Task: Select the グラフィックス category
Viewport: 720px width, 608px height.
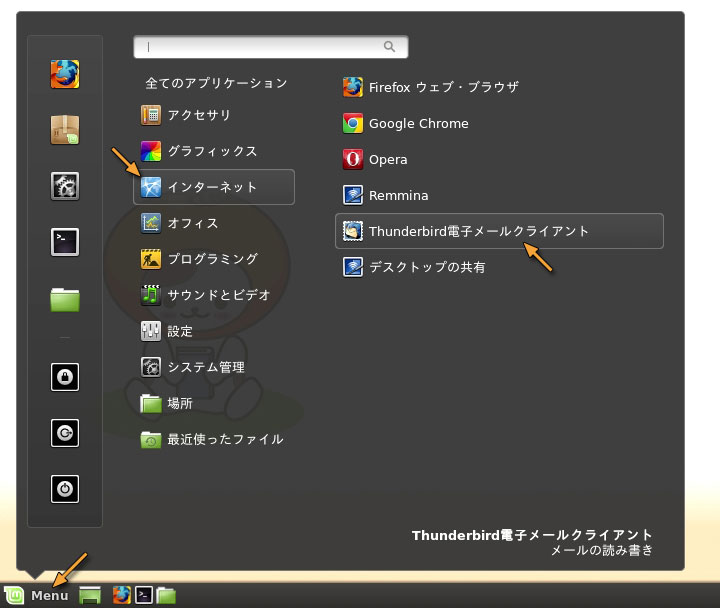Action: pos(212,151)
